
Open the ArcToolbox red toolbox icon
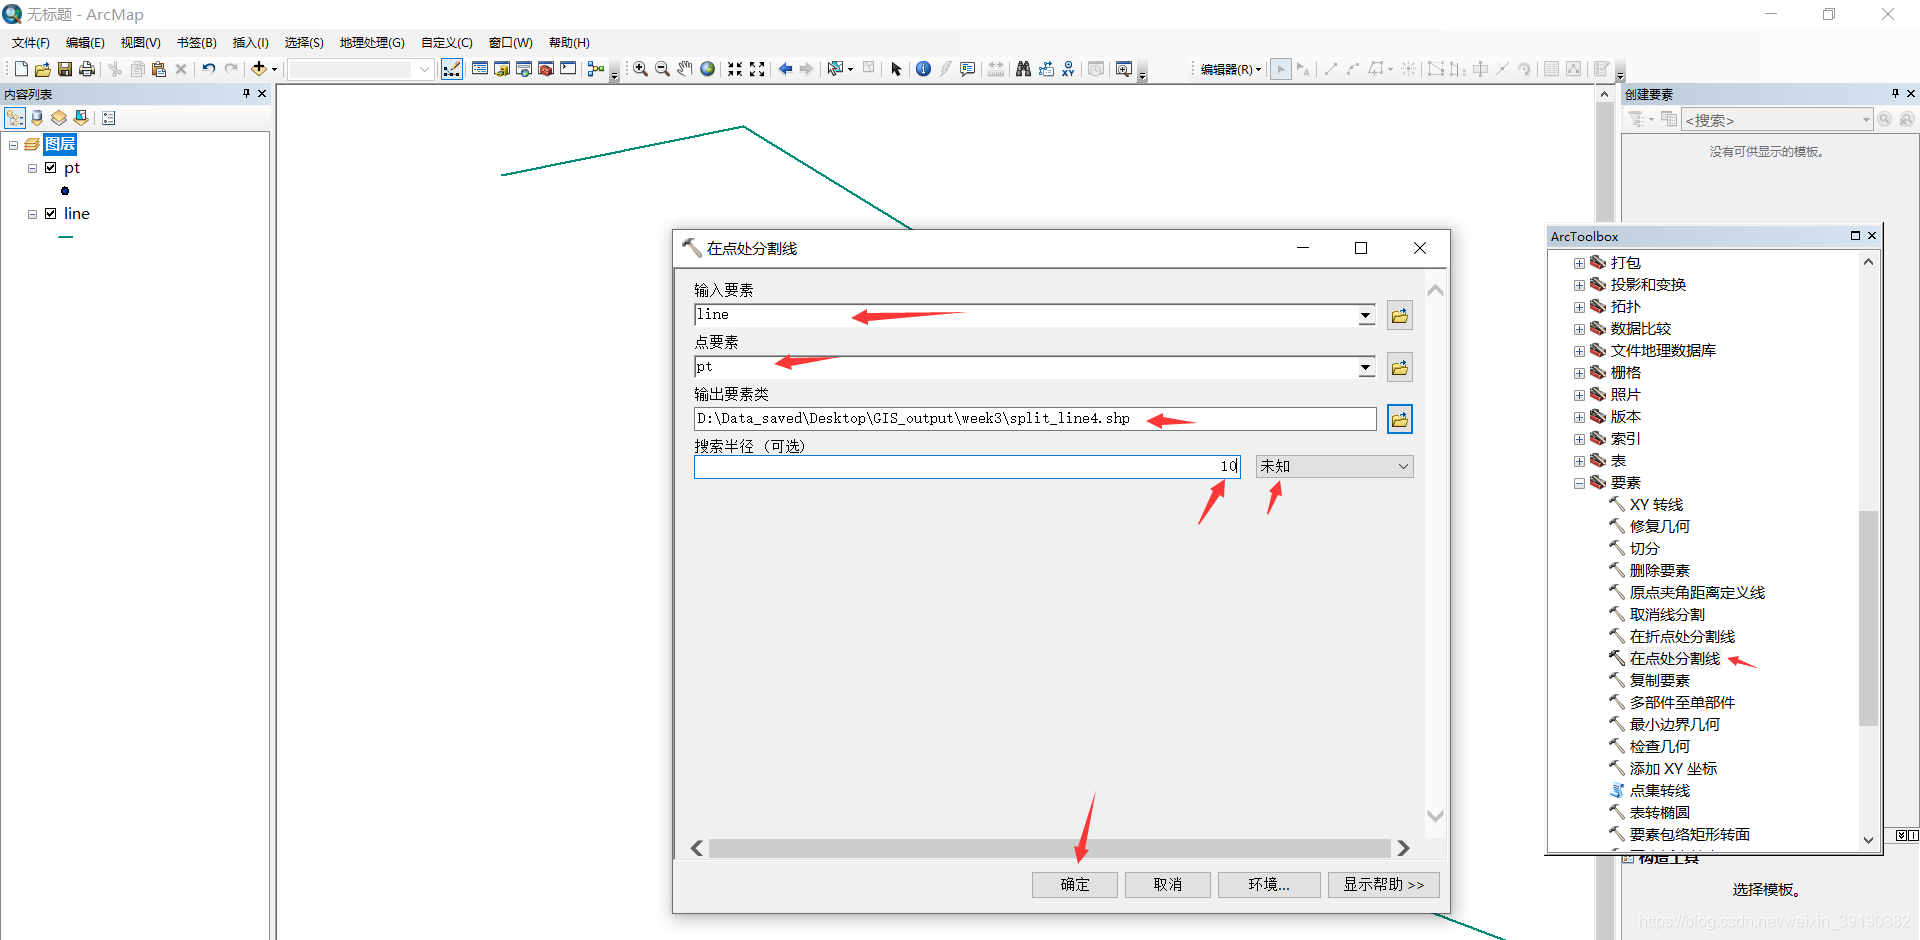(546, 69)
